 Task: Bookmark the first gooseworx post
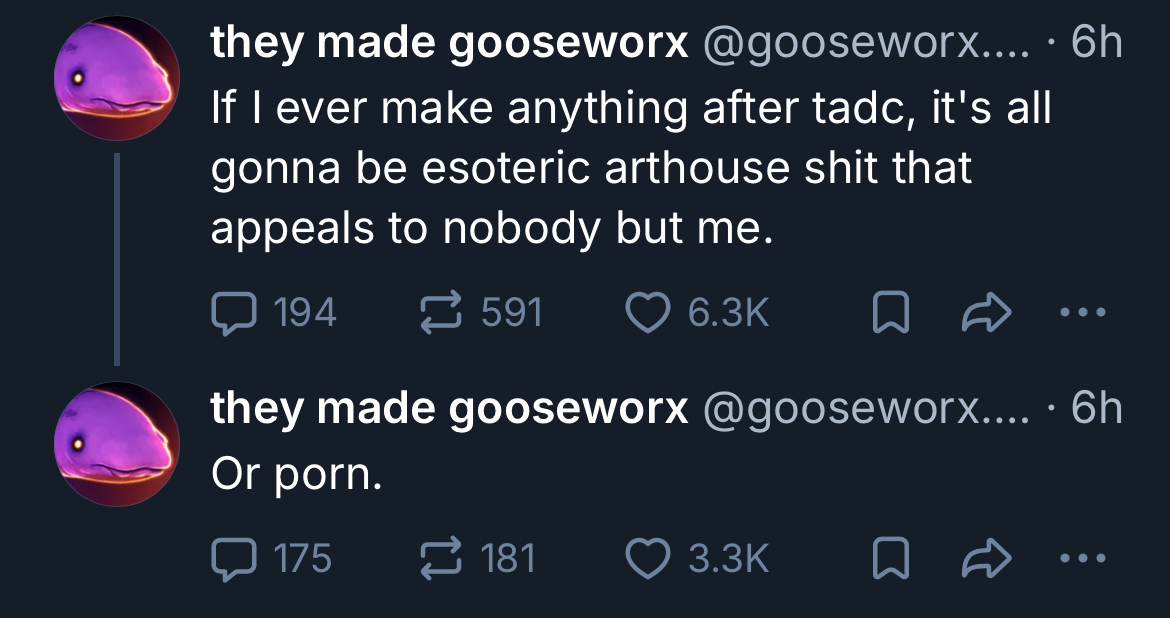click(x=891, y=313)
